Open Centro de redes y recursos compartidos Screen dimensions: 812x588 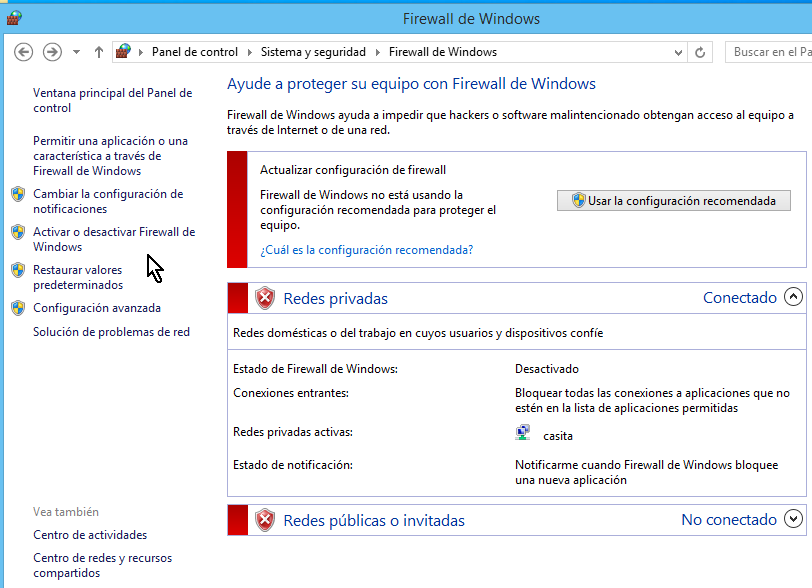pyautogui.click(x=103, y=565)
